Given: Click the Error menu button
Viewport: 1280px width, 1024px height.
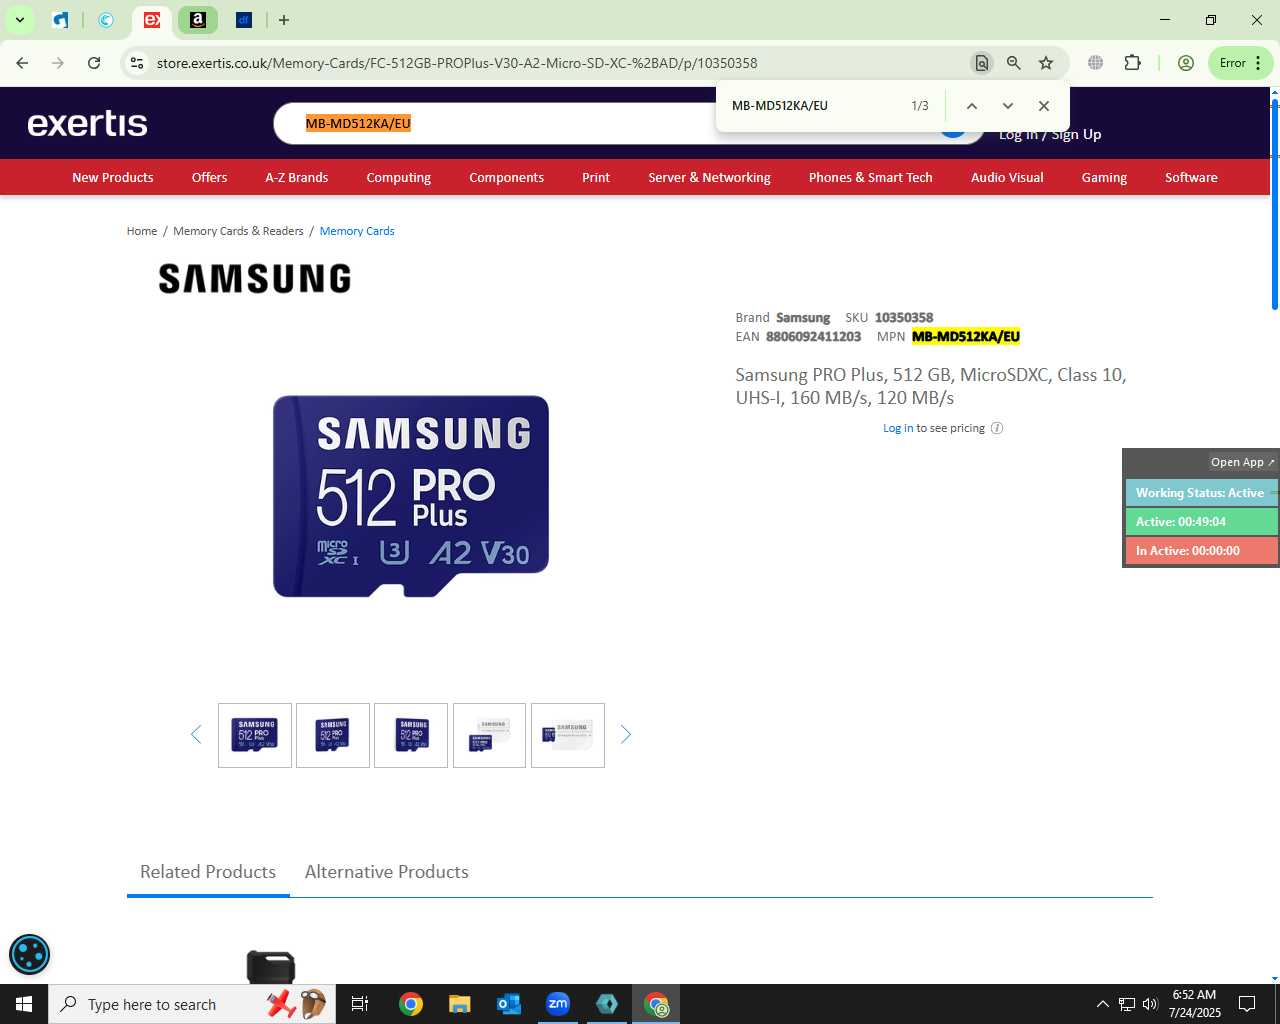Looking at the screenshot, I should (1241, 63).
